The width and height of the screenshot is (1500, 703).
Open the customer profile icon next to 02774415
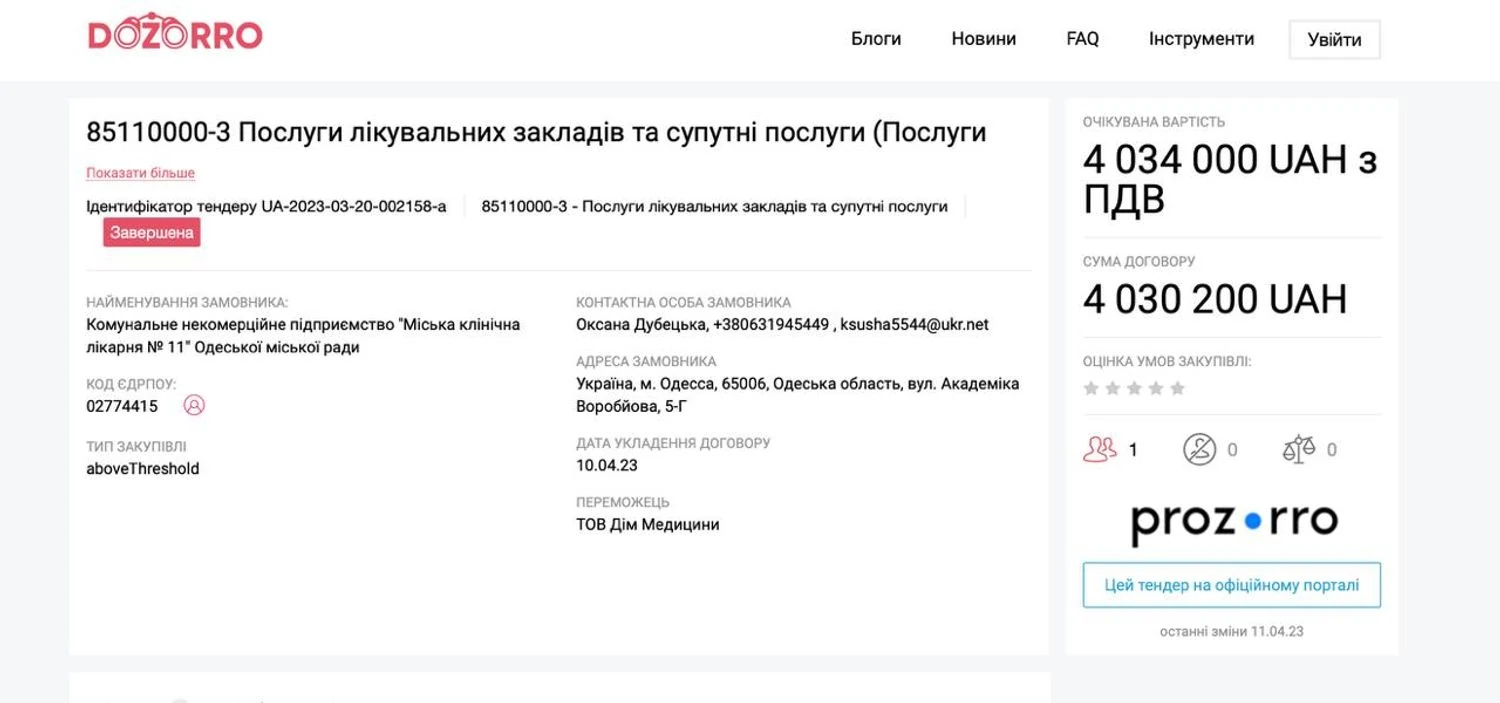(x=194, y=405)
